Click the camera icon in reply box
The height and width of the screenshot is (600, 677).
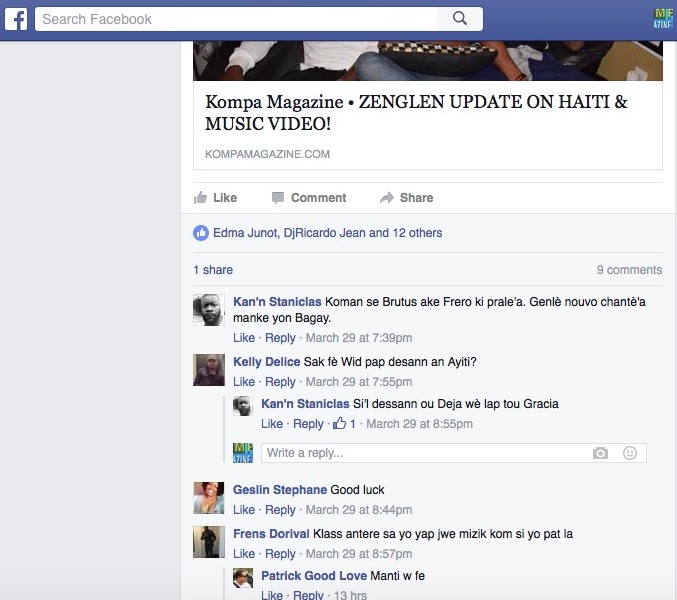600,453
